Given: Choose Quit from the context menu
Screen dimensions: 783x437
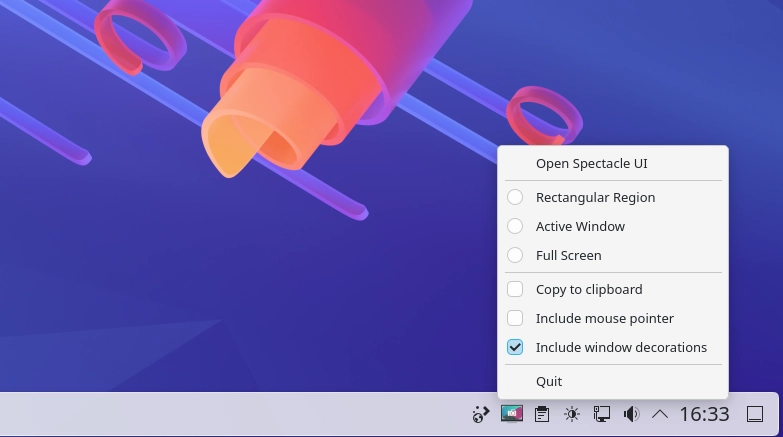Looking at the screenshot, I should coord(549,381).
